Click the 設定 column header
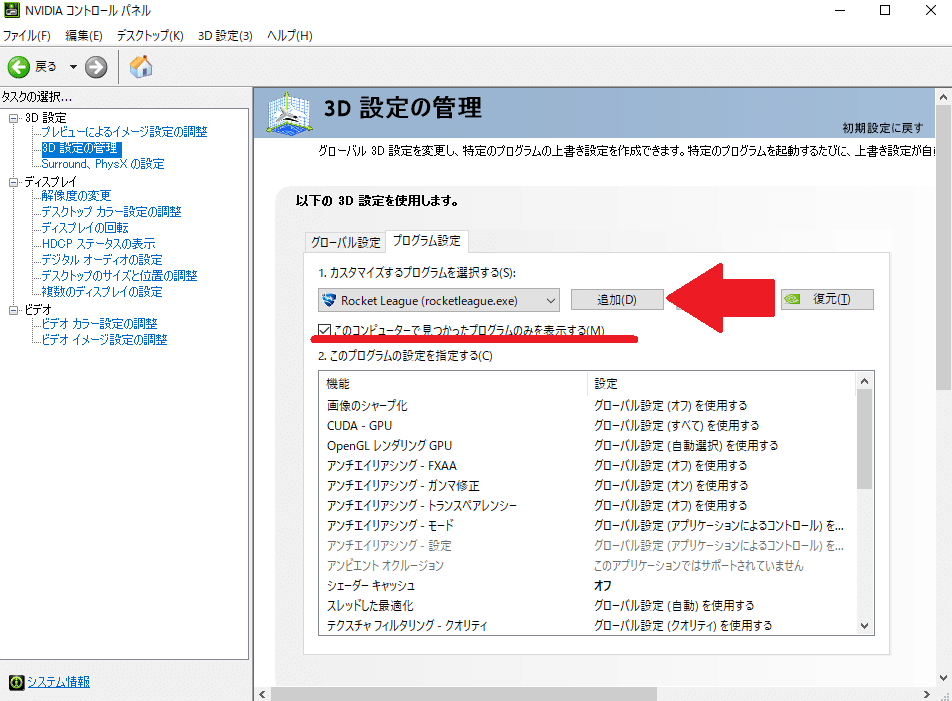Image resolution: width=952 pixels, height=701 pixels. click(721, 384)
